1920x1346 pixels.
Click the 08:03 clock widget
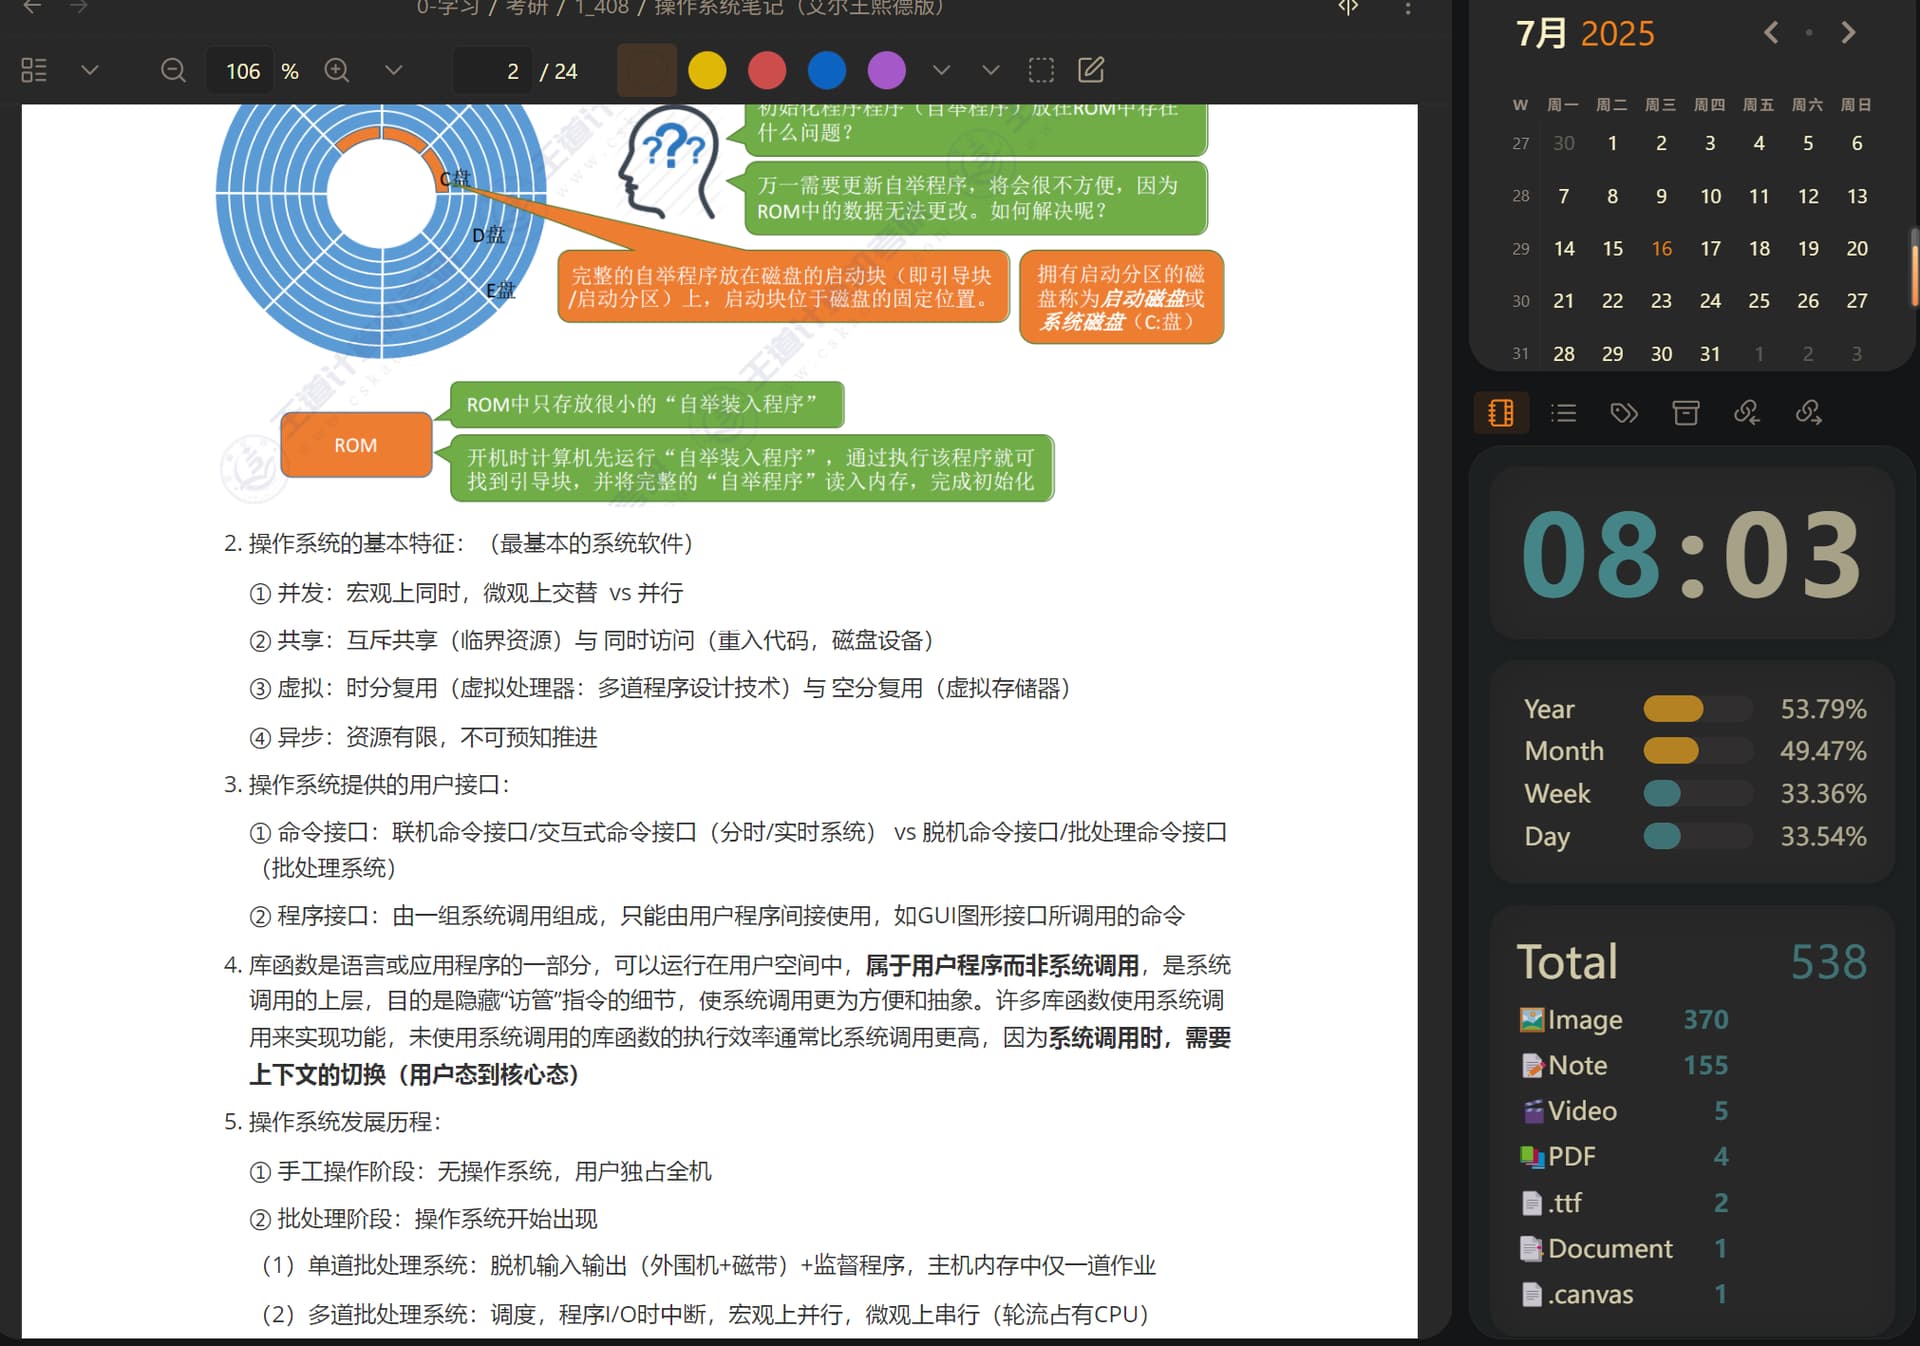pyautogui.click(x=1692, y=553)
